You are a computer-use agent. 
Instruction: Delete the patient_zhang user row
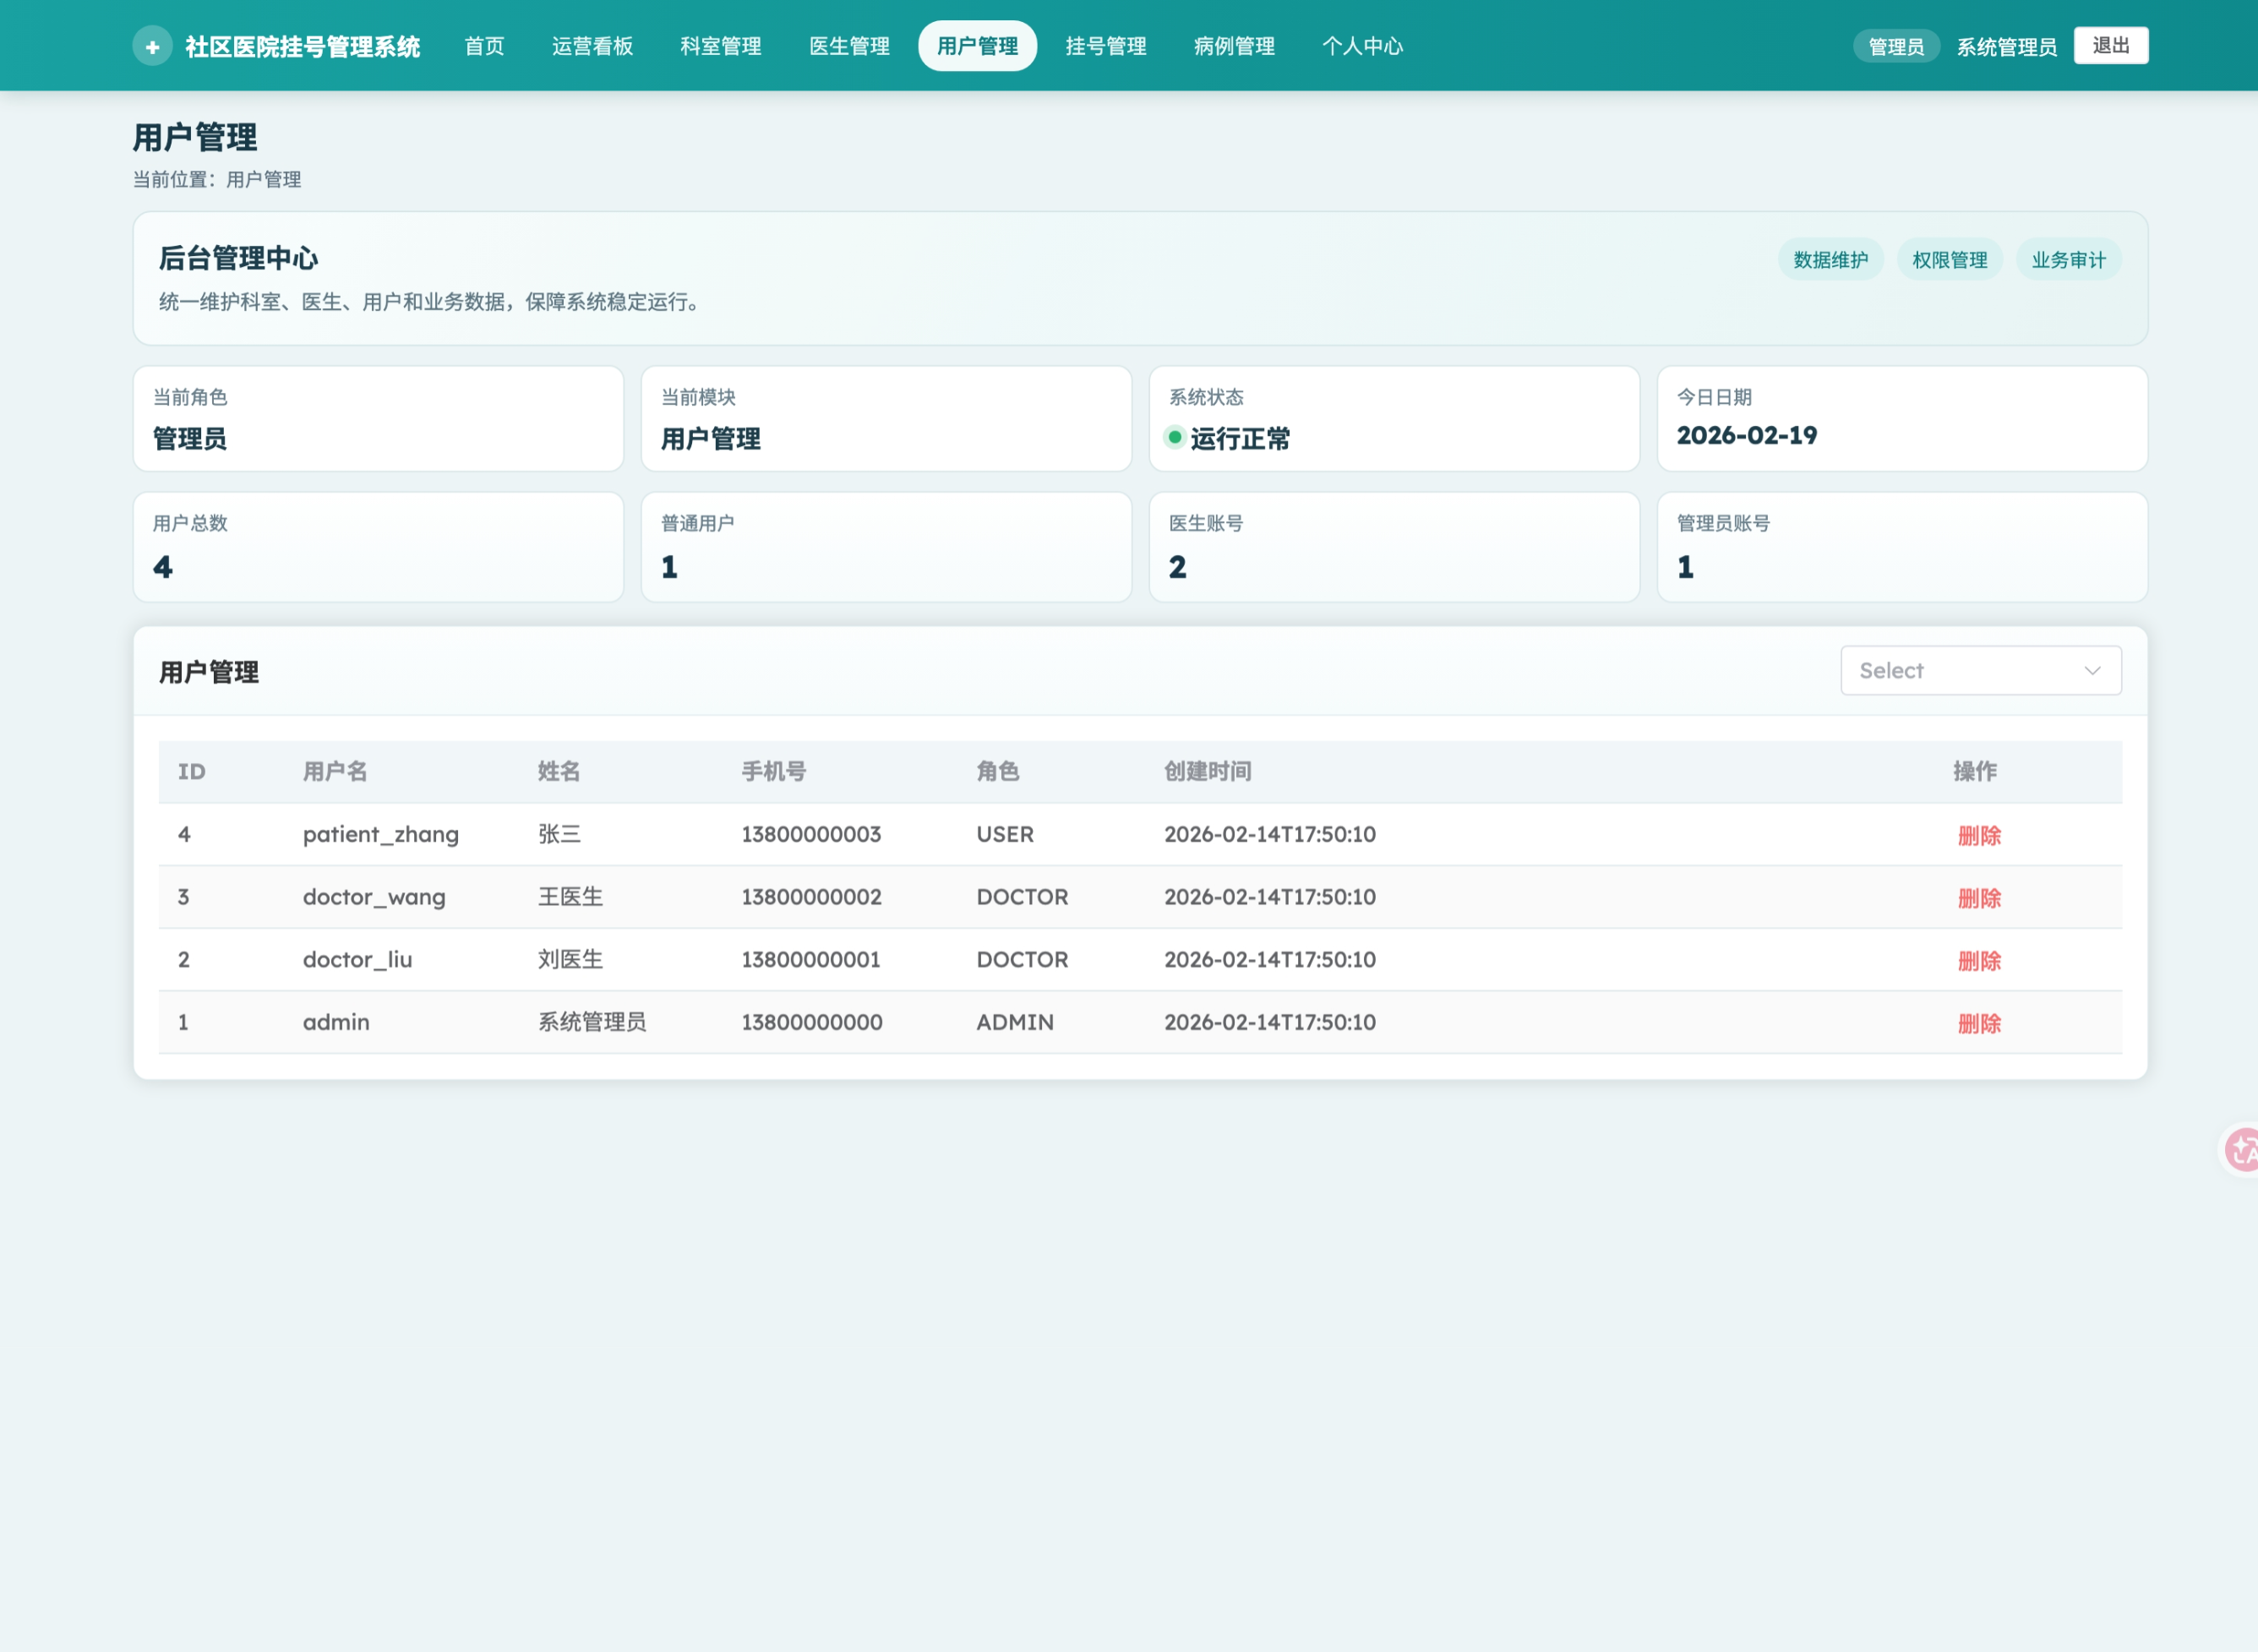click(x=1978, y=835)
